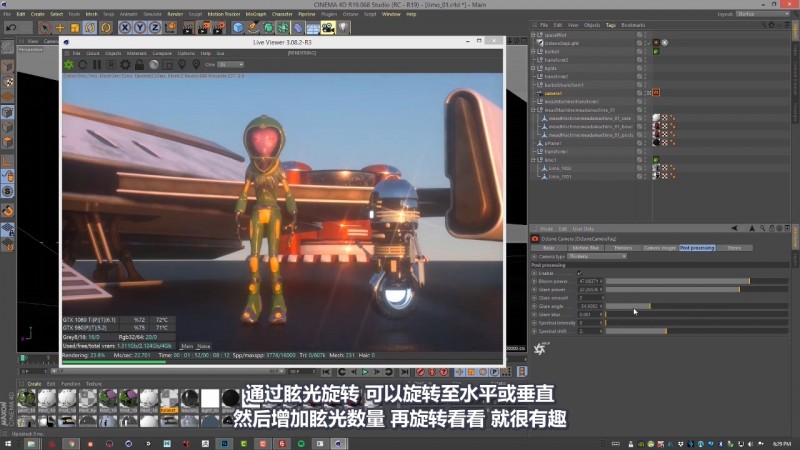Expand the lights object tree node
The image size is (800, 450).
point(534,68)
